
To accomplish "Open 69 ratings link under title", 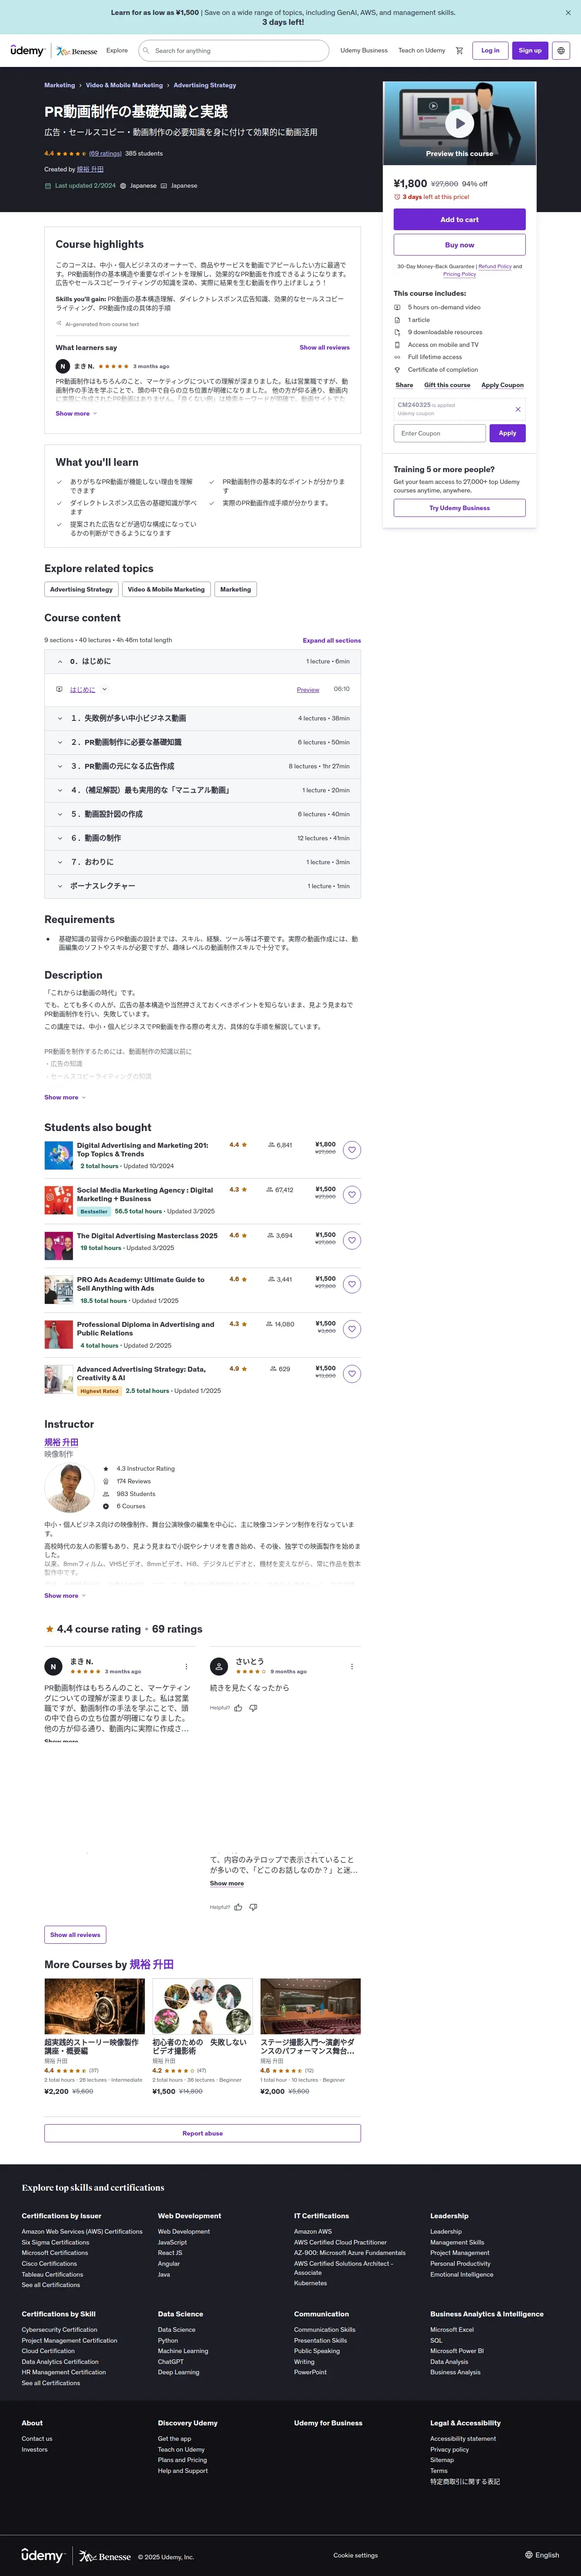I will click(105, 154).
